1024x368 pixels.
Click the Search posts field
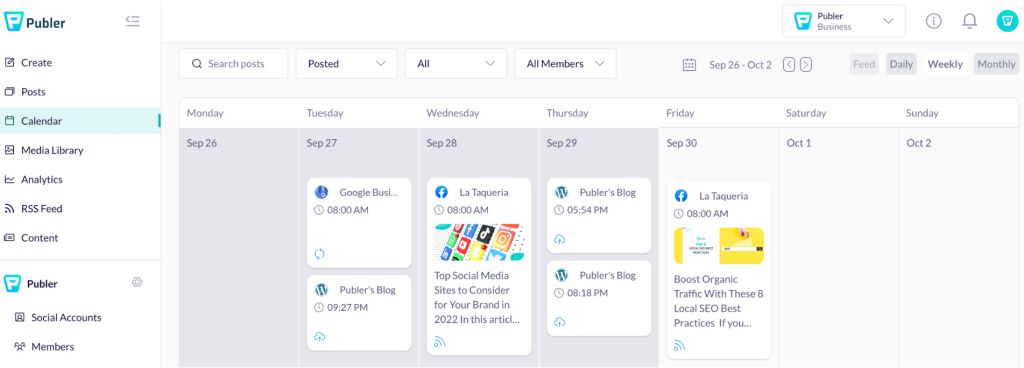click(233, 64)
